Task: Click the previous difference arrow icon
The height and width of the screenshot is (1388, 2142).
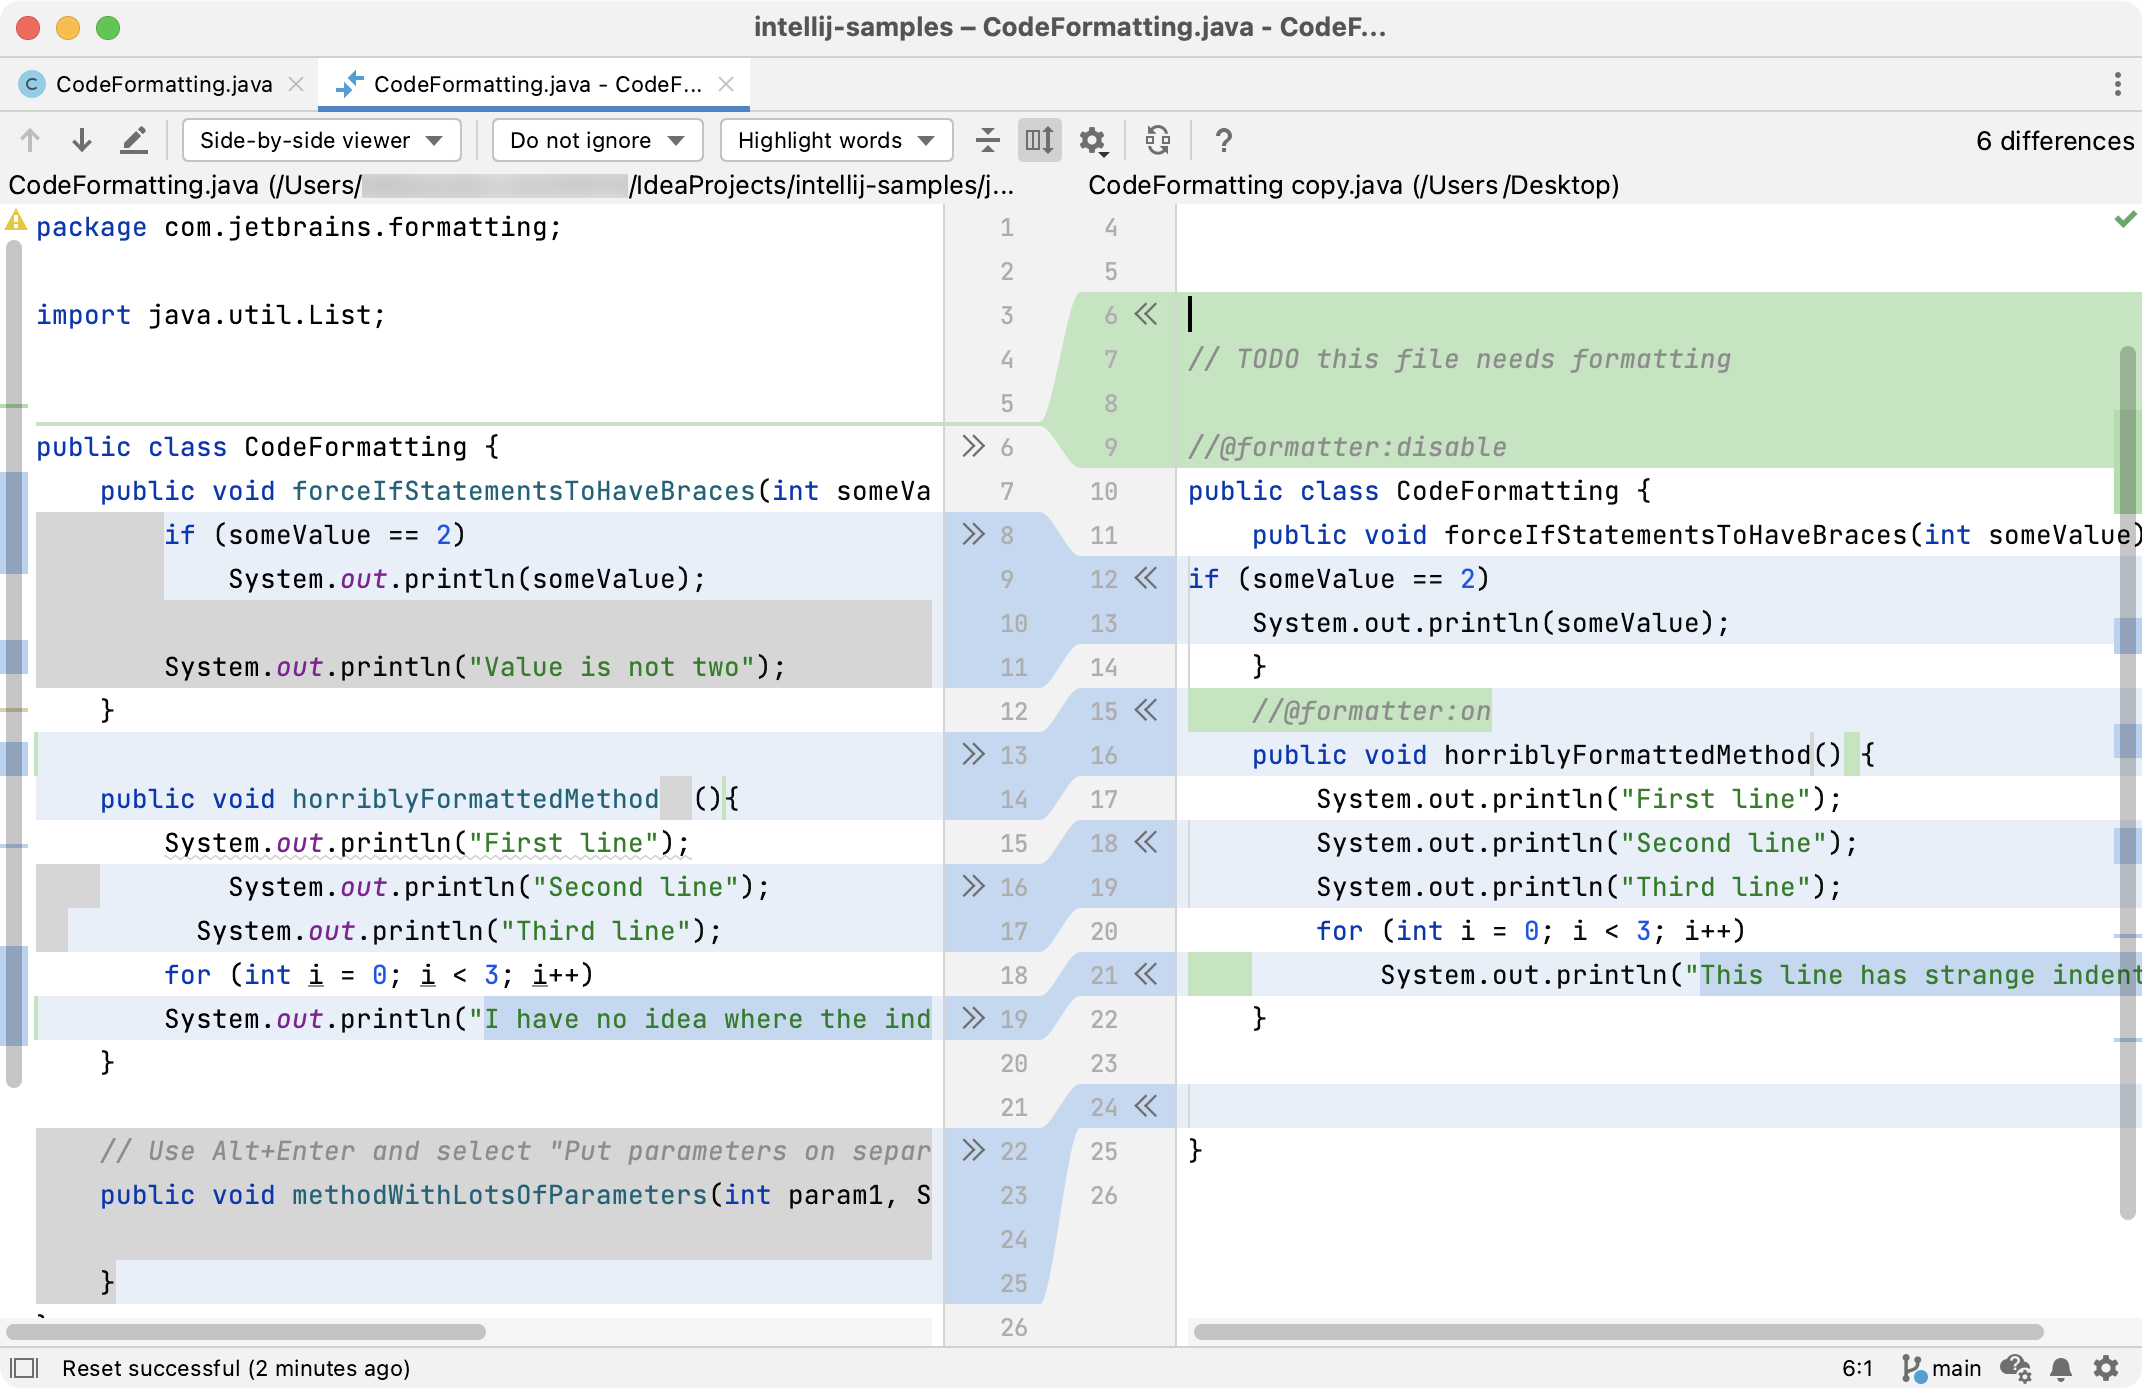Action: click(x=33, y=141)
